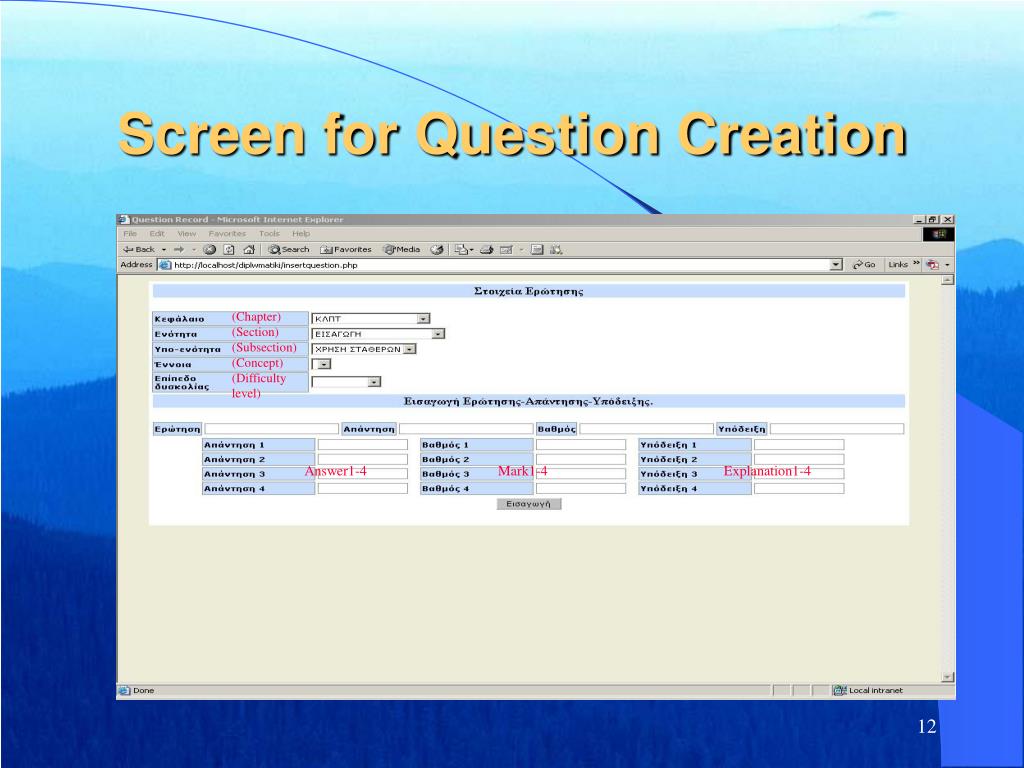Click the Εισαγωγή submit button
Screen dimensions: 1024x768
click(x=529, y=504)
